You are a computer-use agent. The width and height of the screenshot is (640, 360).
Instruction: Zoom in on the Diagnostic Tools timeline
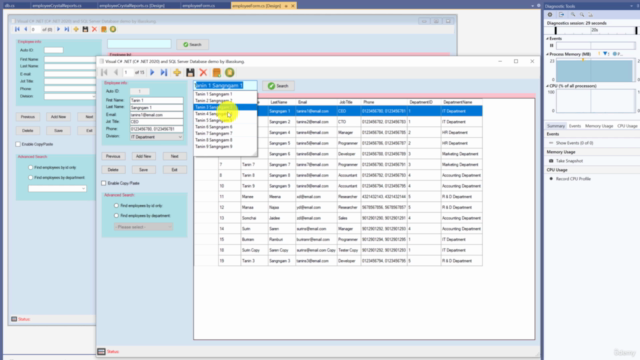pos(573,15)
